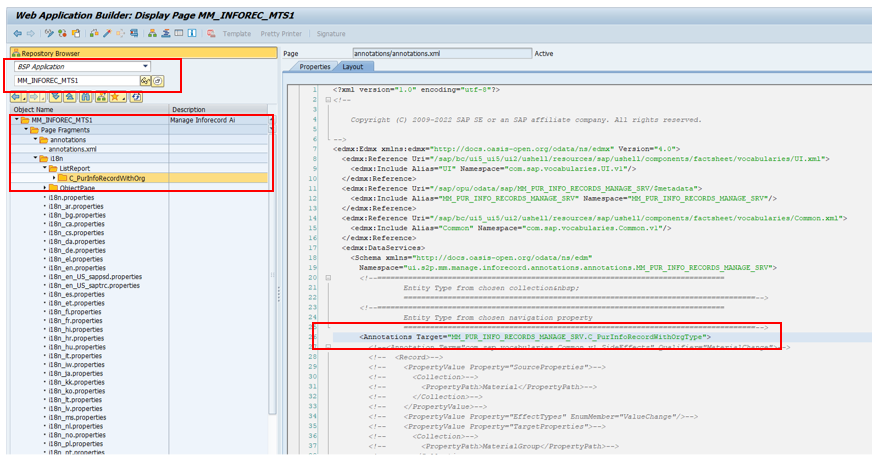Screen dimensions: 879x456
Task: Click the application name field MM_INFOREC_MTS1
Action: (x=77, y=81)
